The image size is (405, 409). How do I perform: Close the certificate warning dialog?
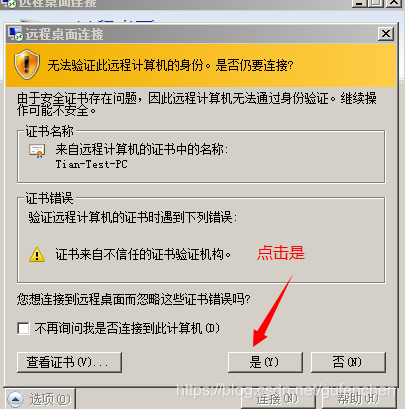click(386, 34)
